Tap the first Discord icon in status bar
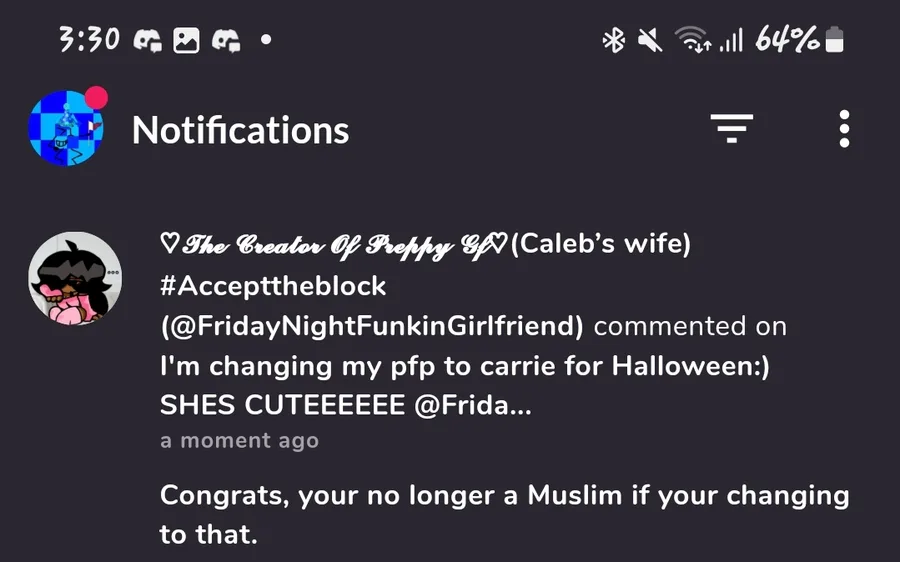Viewport: 900px width, 562px height. [x=149, y=40]
